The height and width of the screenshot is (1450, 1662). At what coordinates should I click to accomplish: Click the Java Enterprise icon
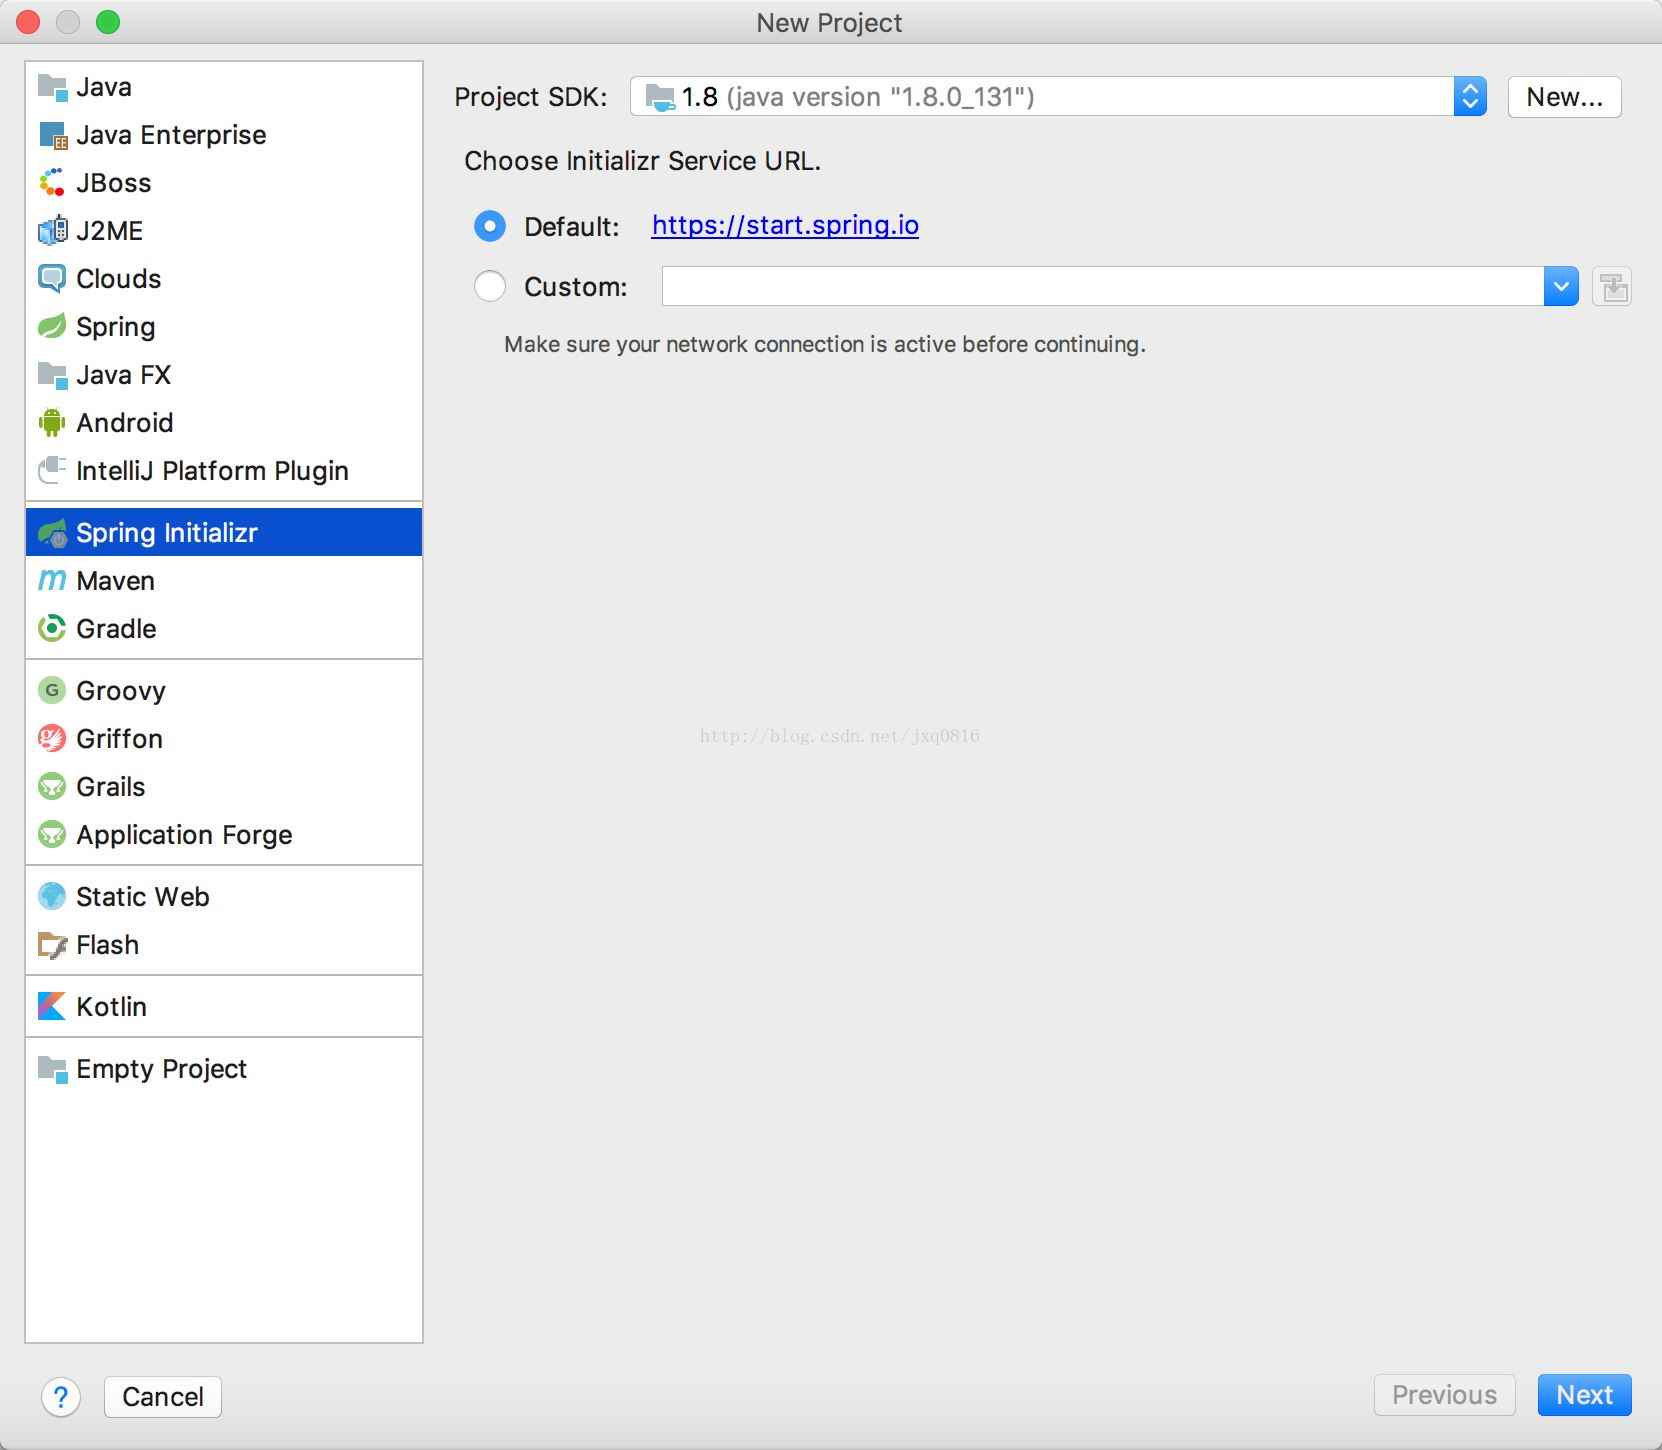(x=52, y=135)
